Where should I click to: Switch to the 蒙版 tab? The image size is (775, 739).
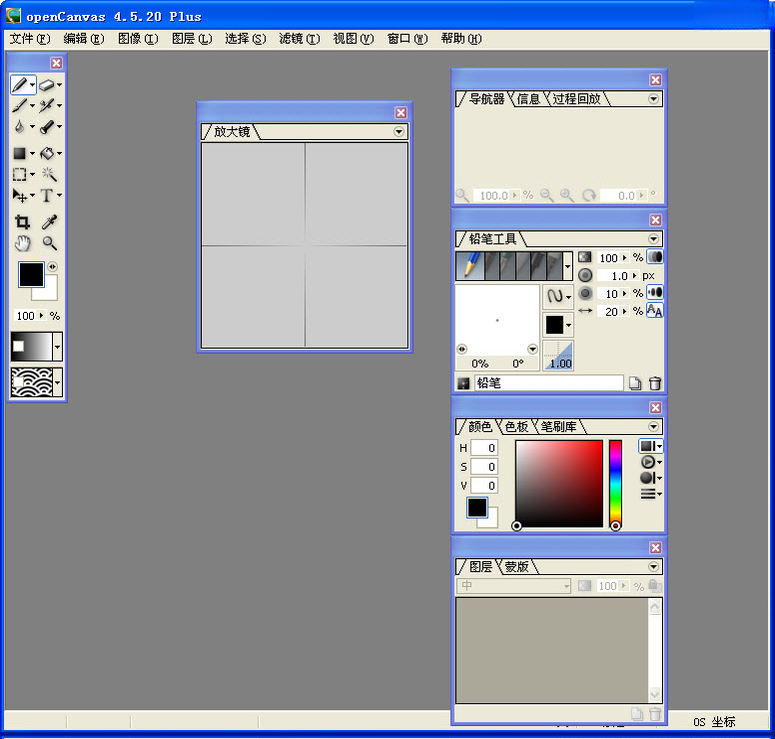[x=517, y=566]
